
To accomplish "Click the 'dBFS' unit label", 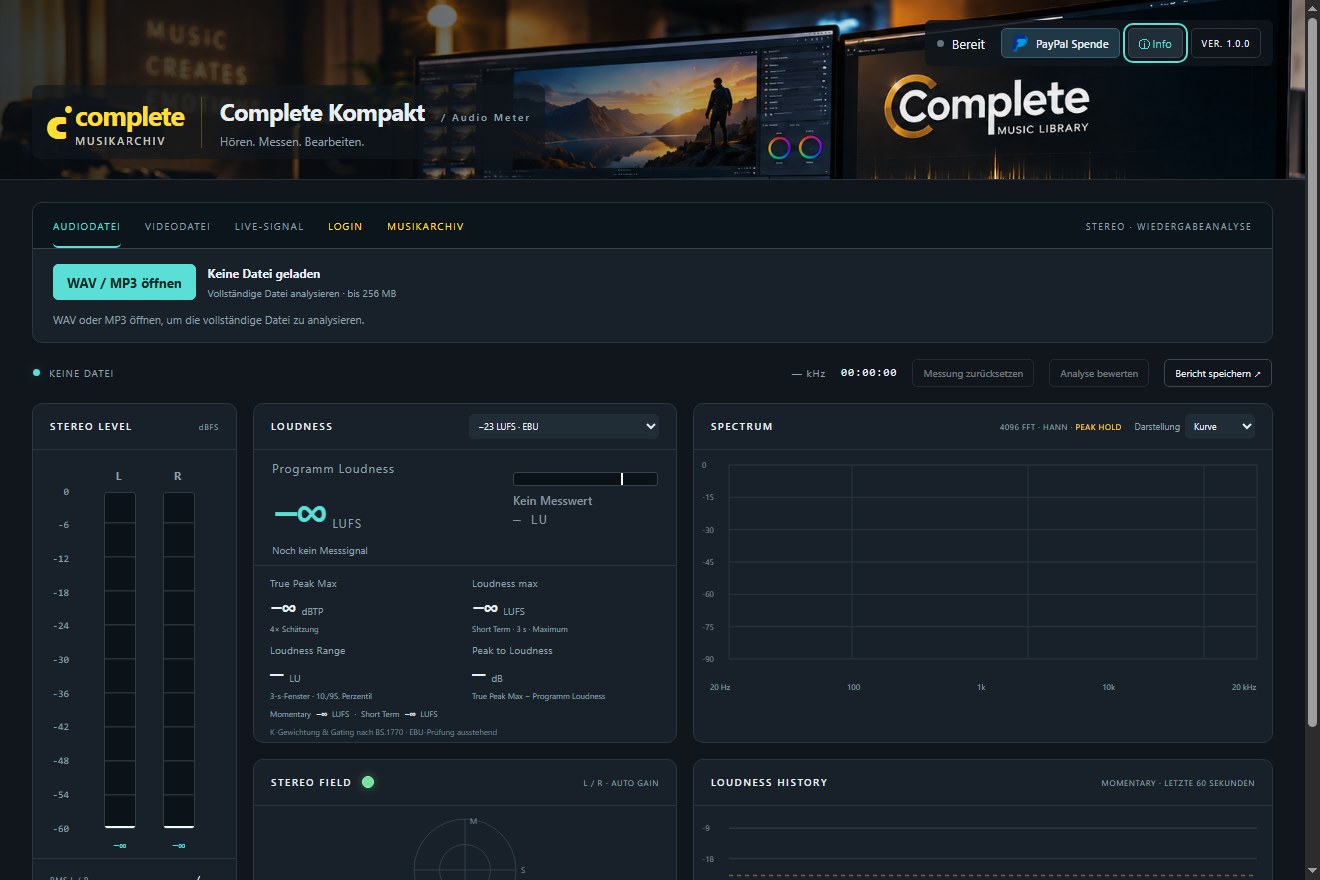I will tap(209, 427).
